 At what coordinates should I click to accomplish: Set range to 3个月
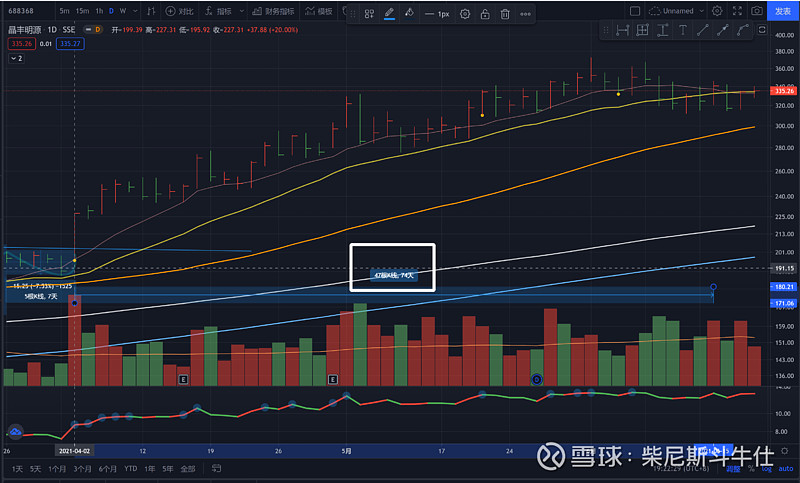point(82,469)
